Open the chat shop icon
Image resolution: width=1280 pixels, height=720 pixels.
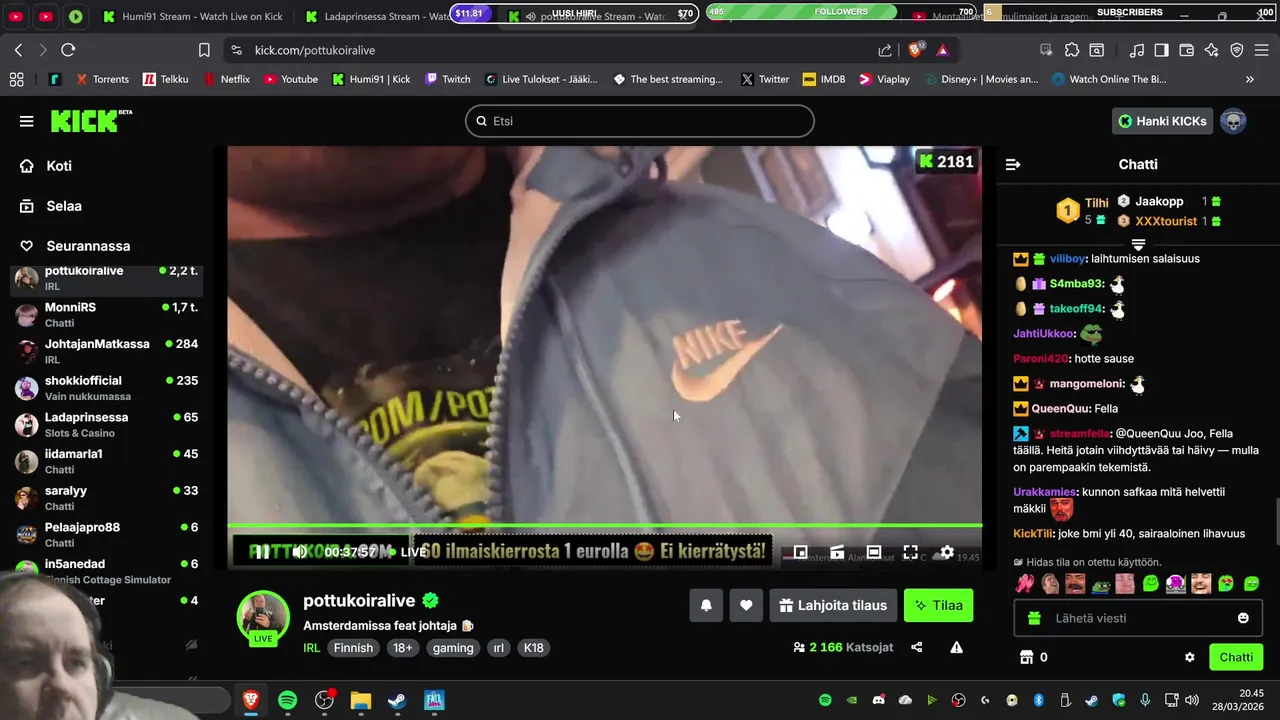(1025, 657)
